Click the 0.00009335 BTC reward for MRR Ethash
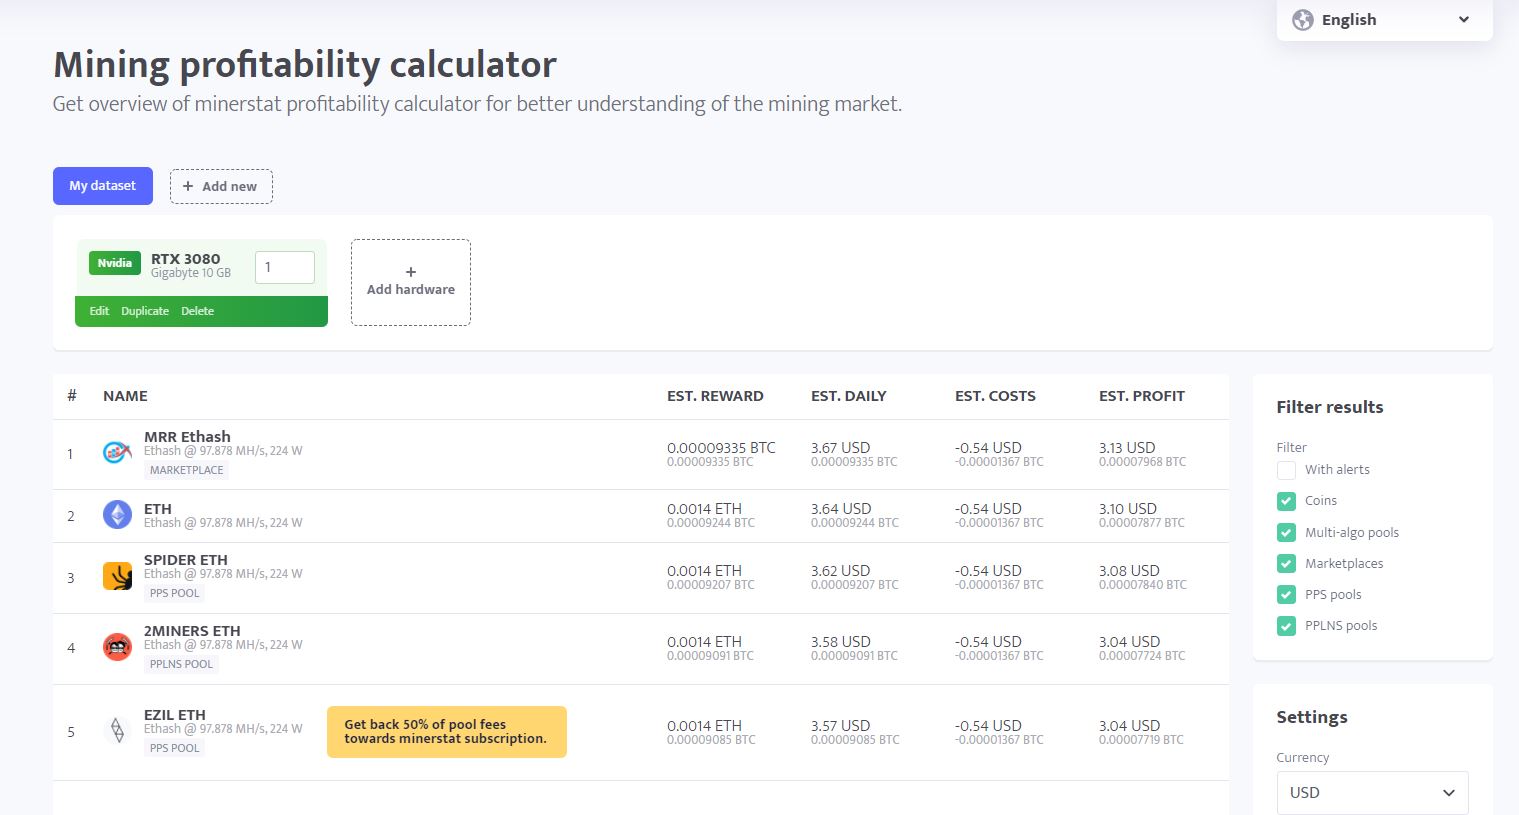The width and height of the screenshot is (1519, 815). [x=721, y=448]
